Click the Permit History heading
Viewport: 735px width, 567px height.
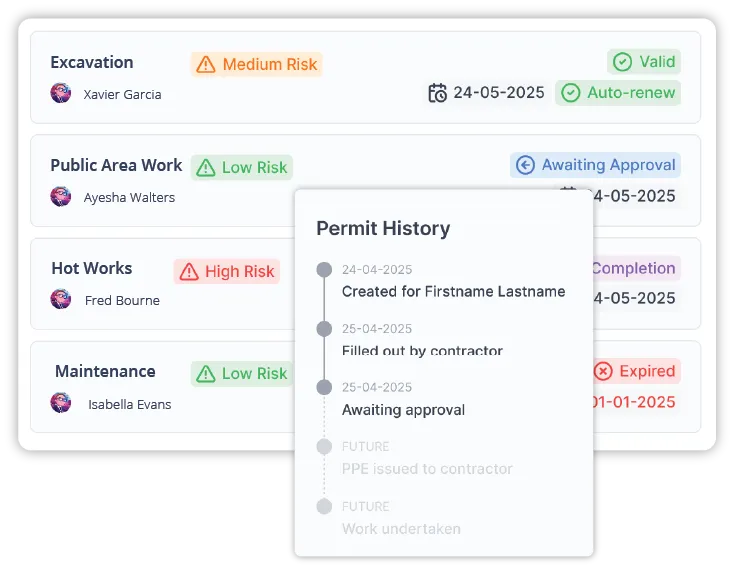[383, 229]
